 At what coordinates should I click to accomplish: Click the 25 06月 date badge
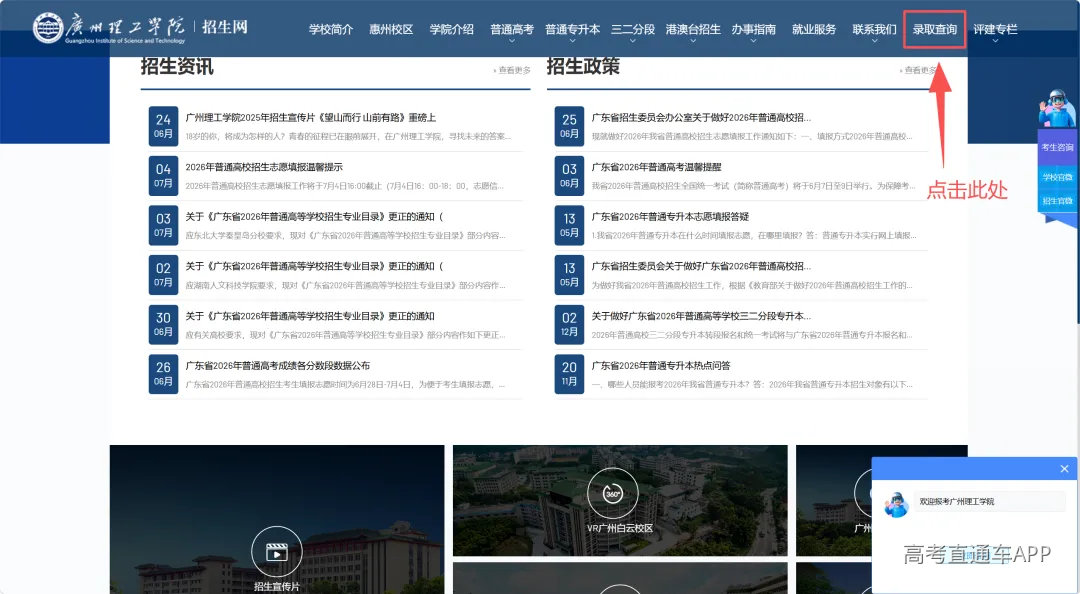point(569,126)
